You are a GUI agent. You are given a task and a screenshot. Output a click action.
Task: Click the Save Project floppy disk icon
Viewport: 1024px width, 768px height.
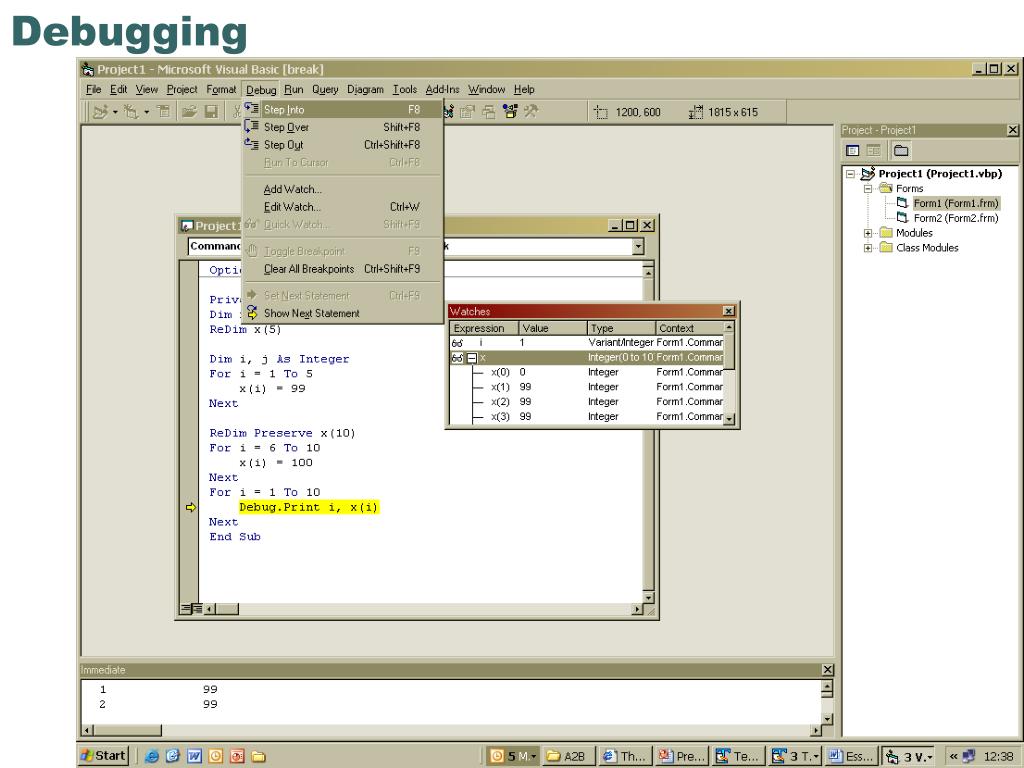pyautogui.click(x=211, y=112)
